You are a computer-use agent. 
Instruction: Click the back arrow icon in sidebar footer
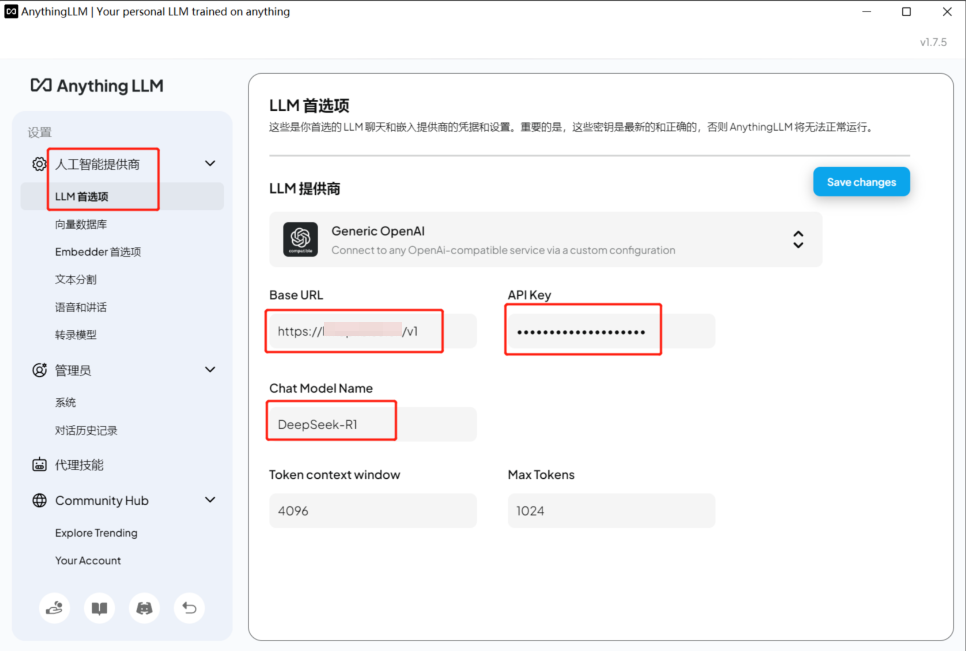click(x=189, y=609)
